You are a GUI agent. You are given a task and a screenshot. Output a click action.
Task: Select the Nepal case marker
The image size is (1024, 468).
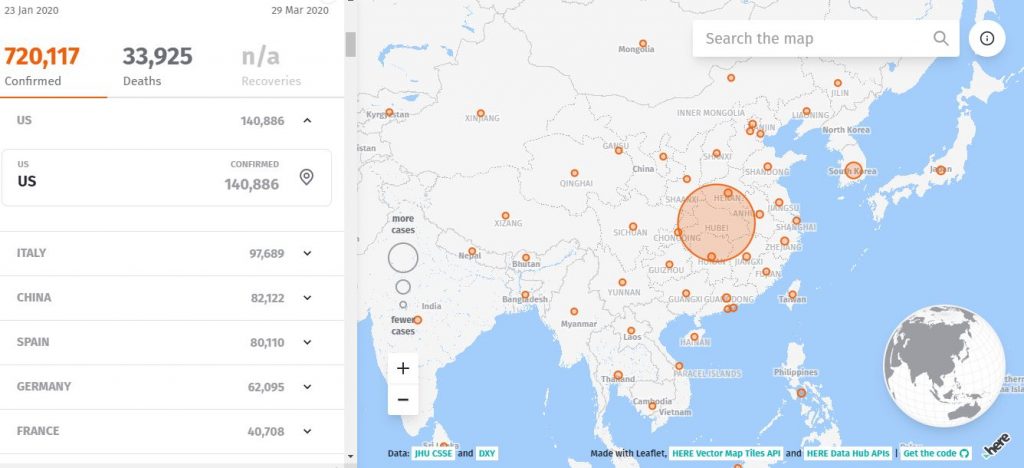point(472,251)
